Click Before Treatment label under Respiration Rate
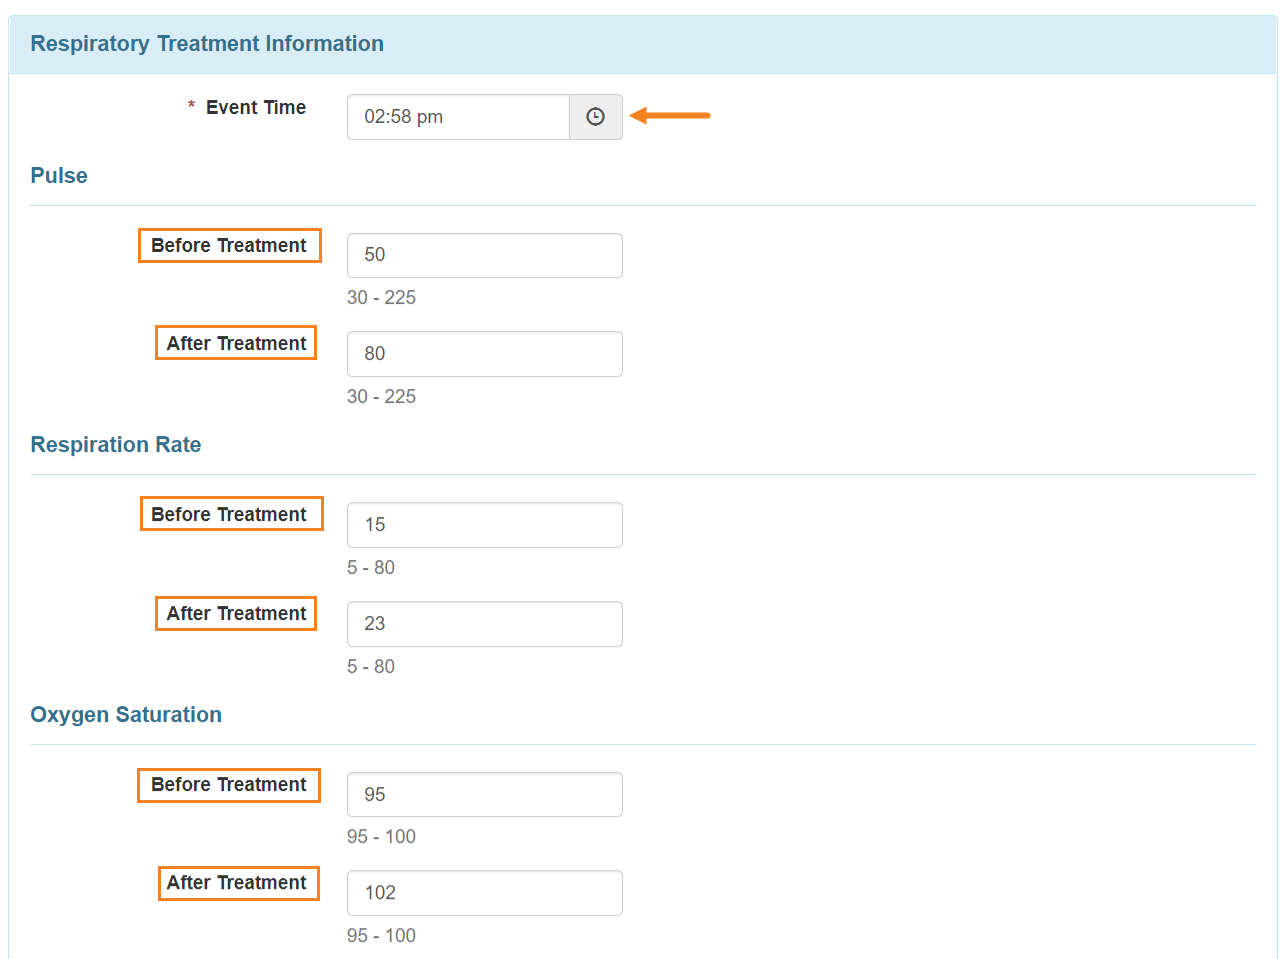This screenshot has width=1286, height=959. 229,515
